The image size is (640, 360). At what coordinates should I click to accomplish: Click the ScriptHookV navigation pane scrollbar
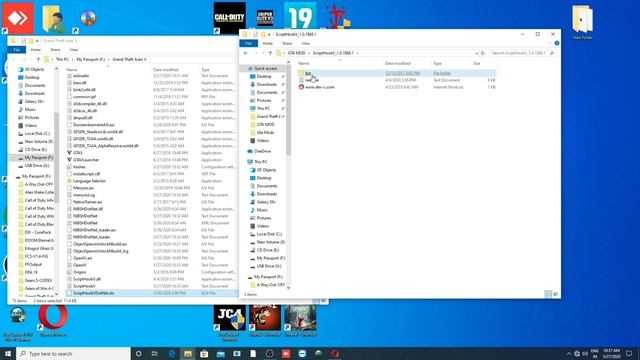pyautogui.click(x=289, y=110)
